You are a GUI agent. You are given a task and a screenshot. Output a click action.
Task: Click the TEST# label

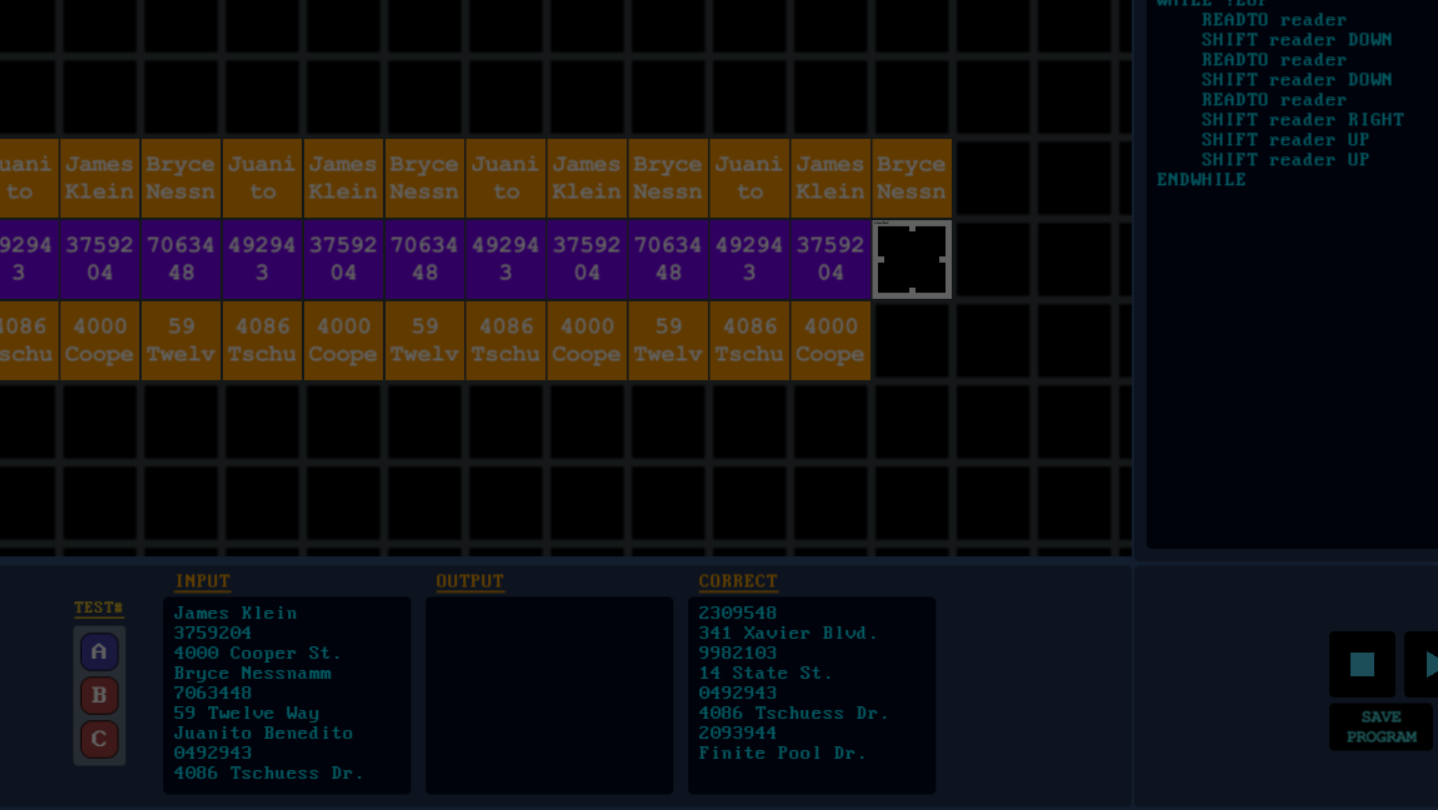(x=98, y=608)
